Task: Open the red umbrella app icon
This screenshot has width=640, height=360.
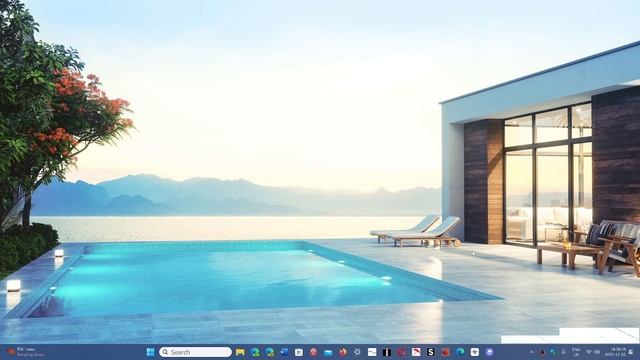Action: point(416,352)
